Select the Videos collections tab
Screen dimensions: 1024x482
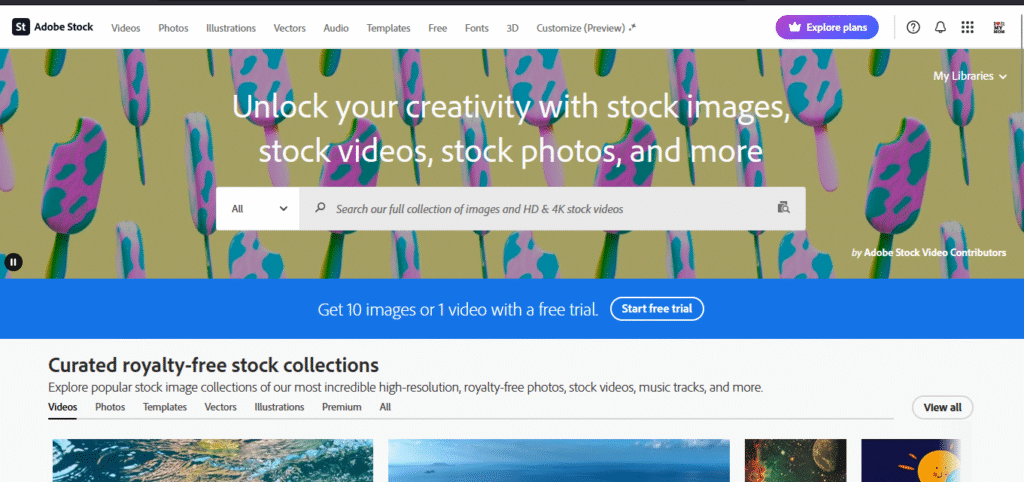[x=63, y=407]
